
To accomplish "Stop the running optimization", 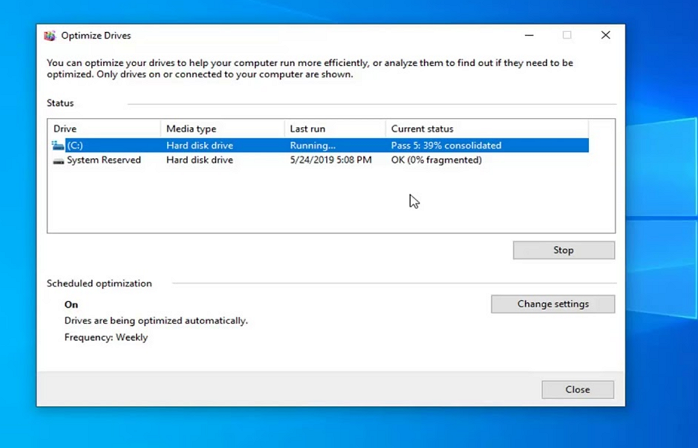I will point(564,250).
